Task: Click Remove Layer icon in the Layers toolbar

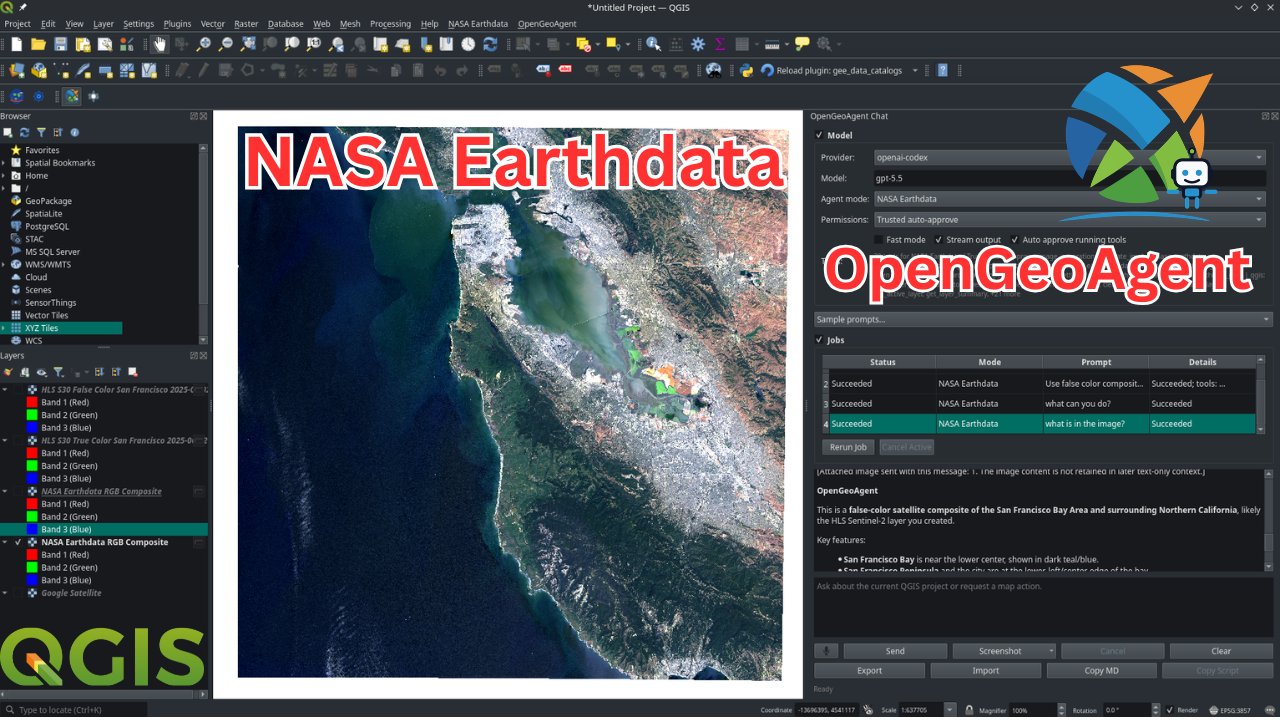Action: pos(133,372)
